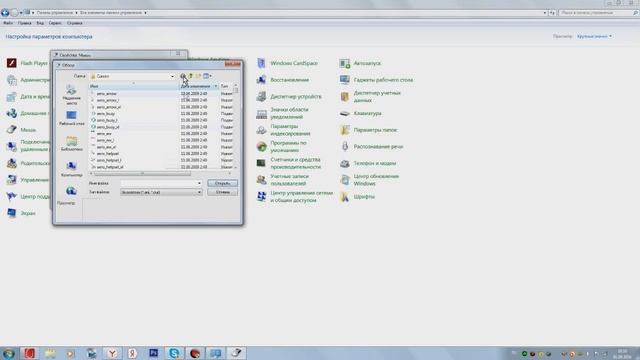Open Телефон и модем item
Image resolution: width=640 pixels, height=360 pixels.
pyautogui.click(x=368, y=163)
